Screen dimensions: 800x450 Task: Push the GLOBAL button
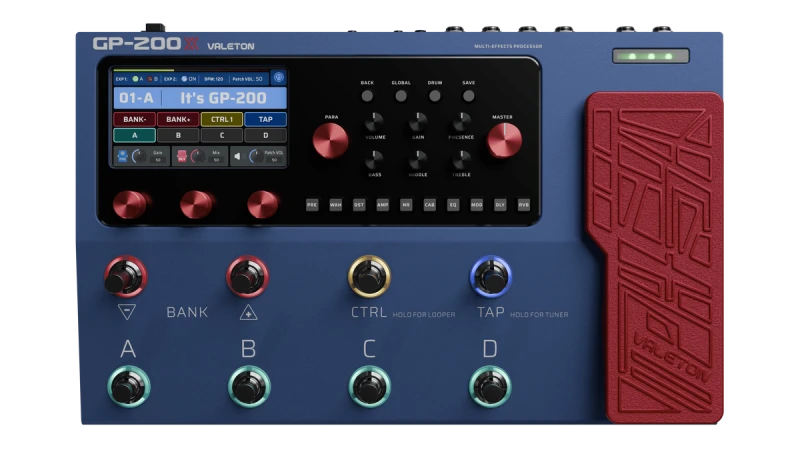click(x=401, y=95)
